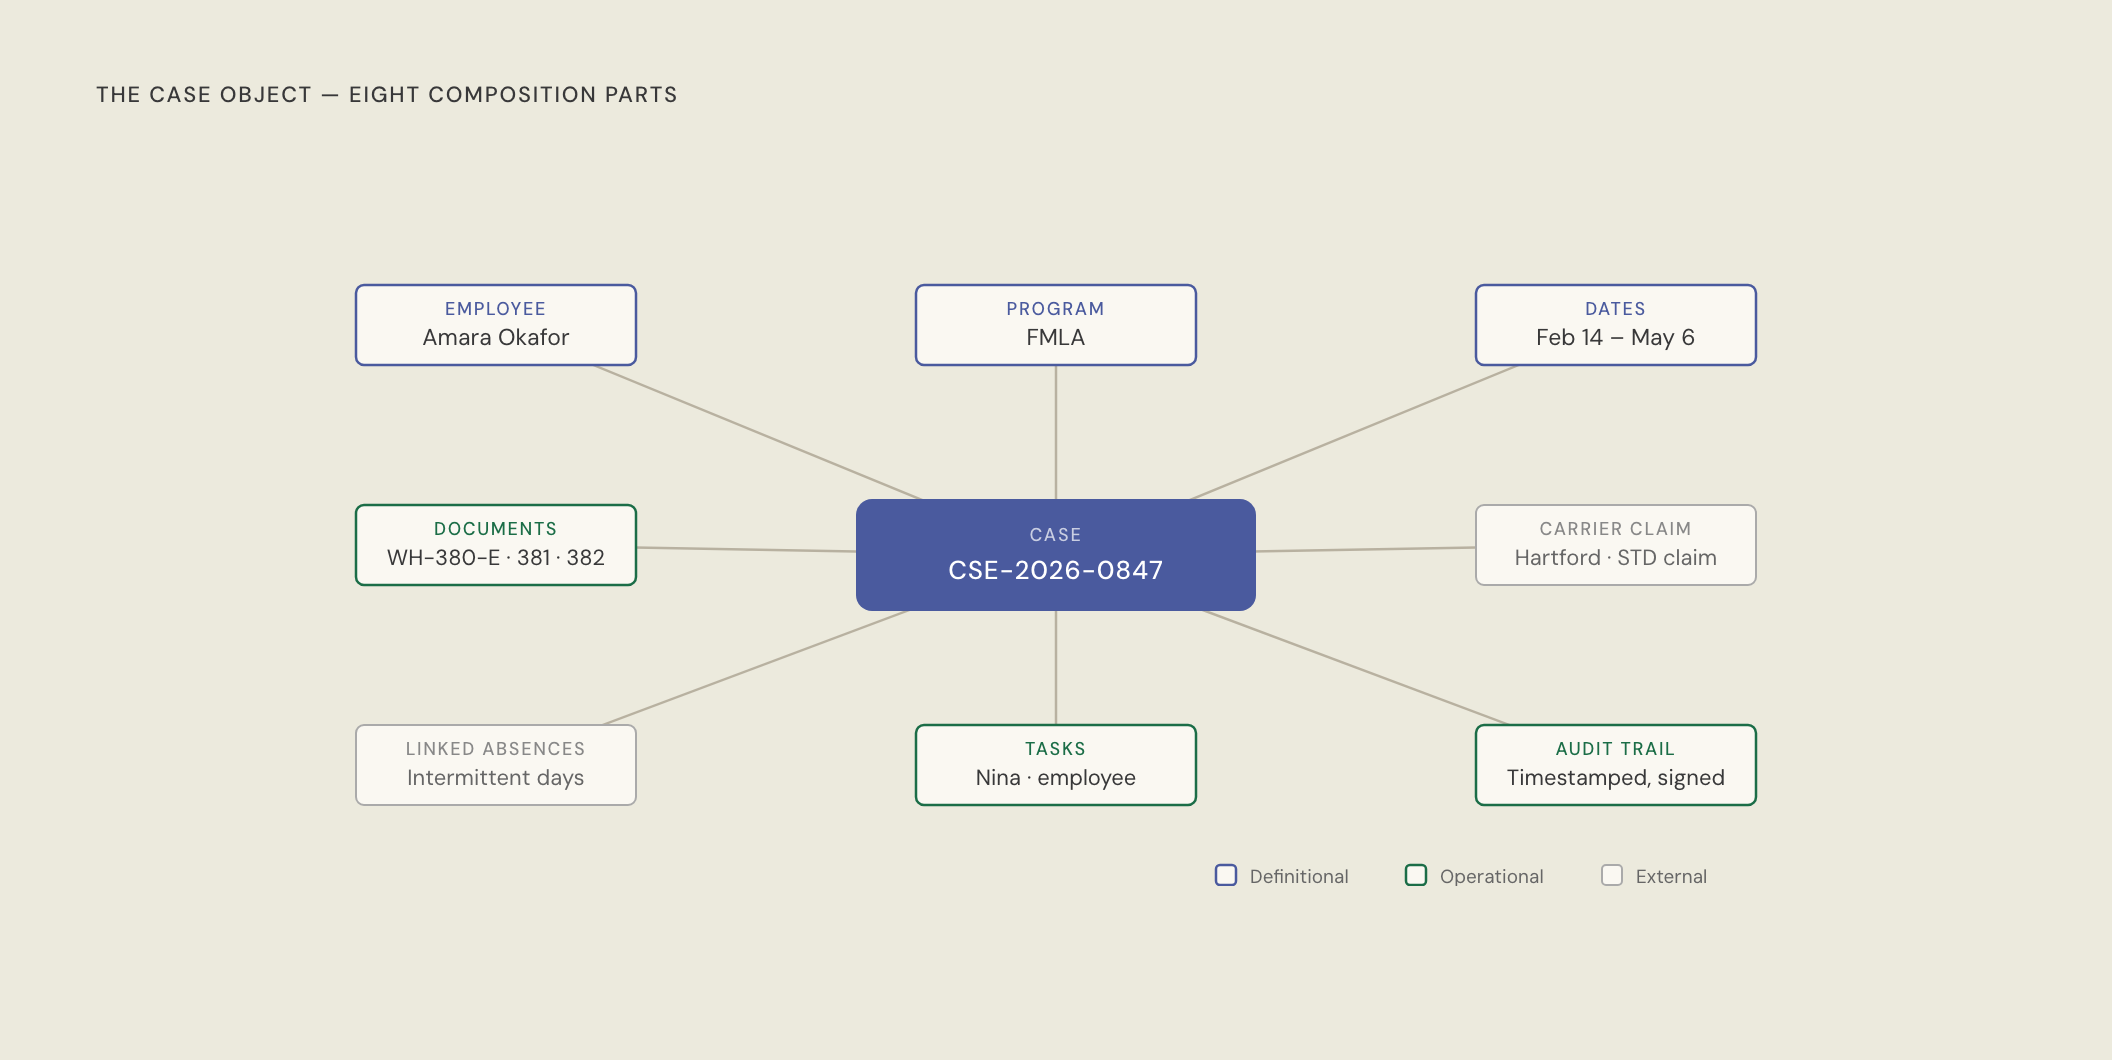
Task: Open the DOCUMENTS WH-380-E box
Action: 495,545
